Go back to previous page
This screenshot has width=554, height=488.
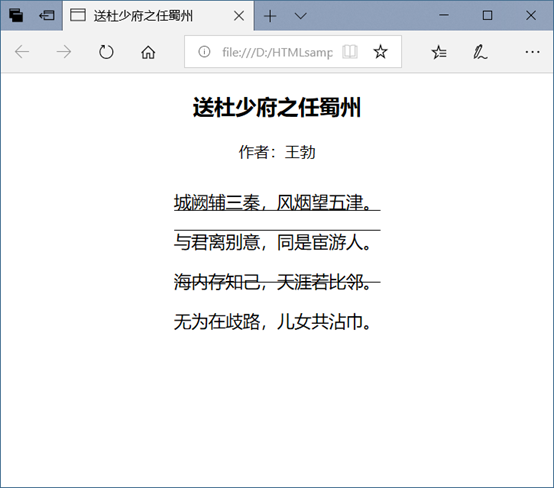[x=22, y=52]
